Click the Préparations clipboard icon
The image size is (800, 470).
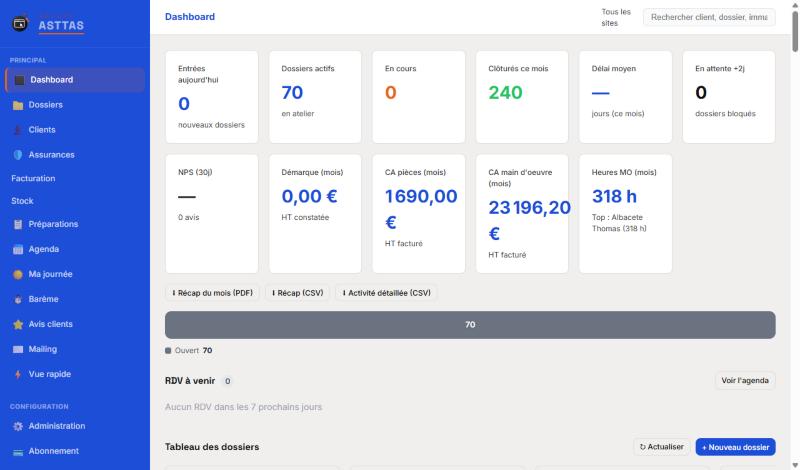18,225
